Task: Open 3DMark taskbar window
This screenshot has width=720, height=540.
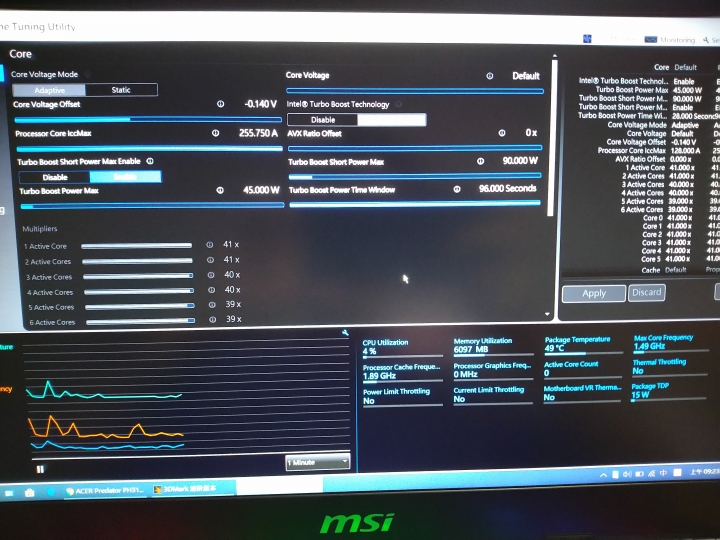Action: [x=192, y=489]
